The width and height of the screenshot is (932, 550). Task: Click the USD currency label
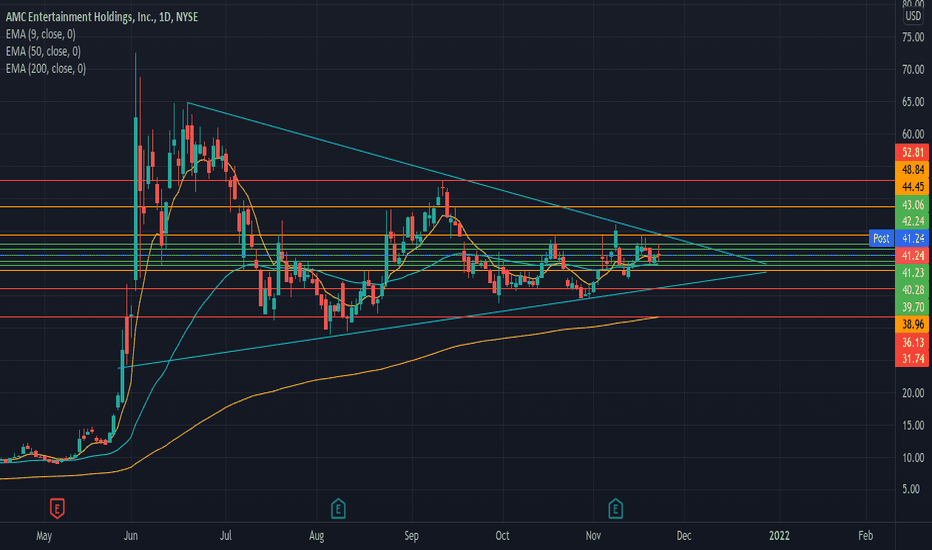point(913,16)
